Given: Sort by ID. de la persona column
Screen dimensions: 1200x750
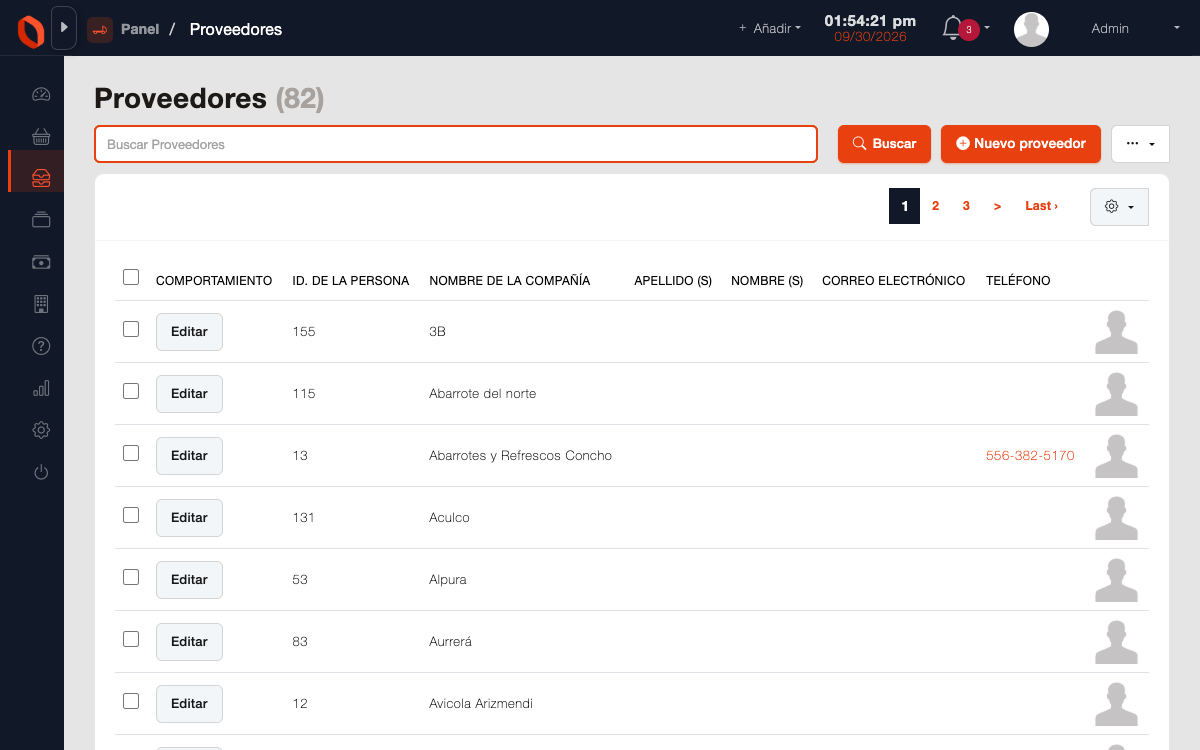Looking at the screenshot, I should click(350, 281).
